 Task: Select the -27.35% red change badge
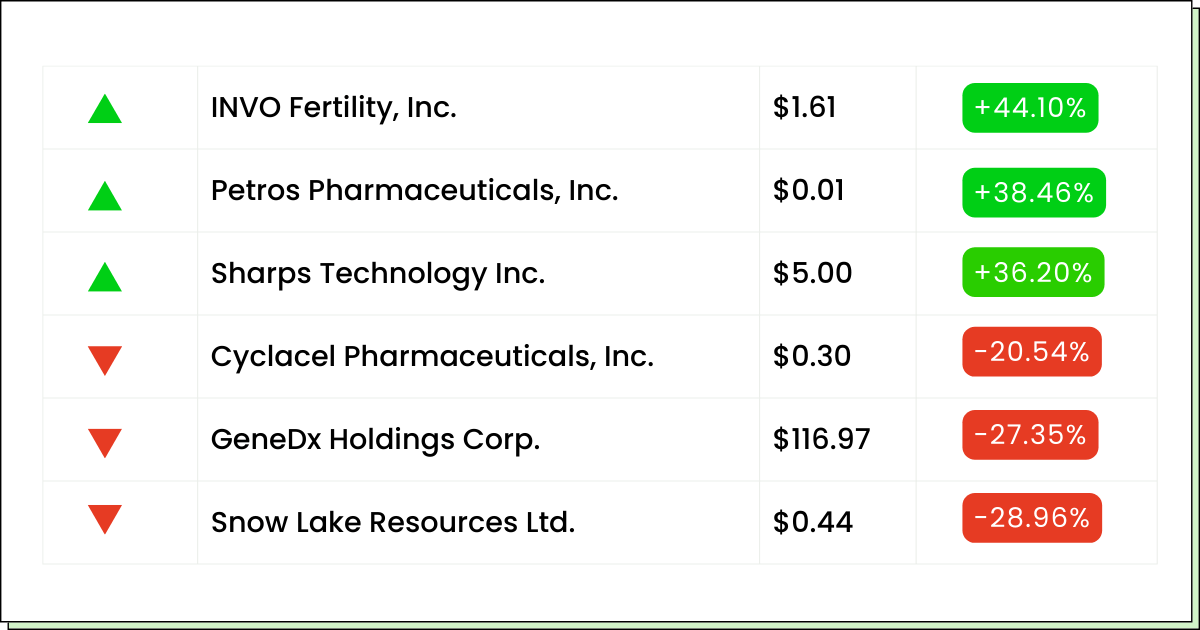tap(1030, 435)
